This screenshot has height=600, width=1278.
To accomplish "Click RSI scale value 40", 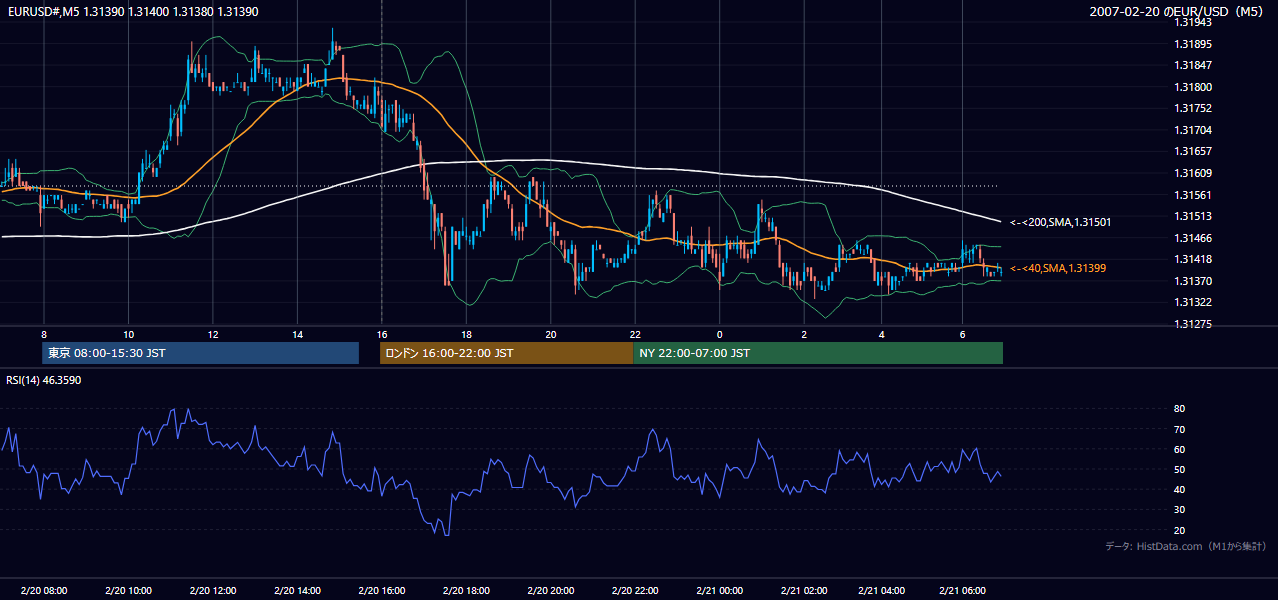I will (1180, 489).
